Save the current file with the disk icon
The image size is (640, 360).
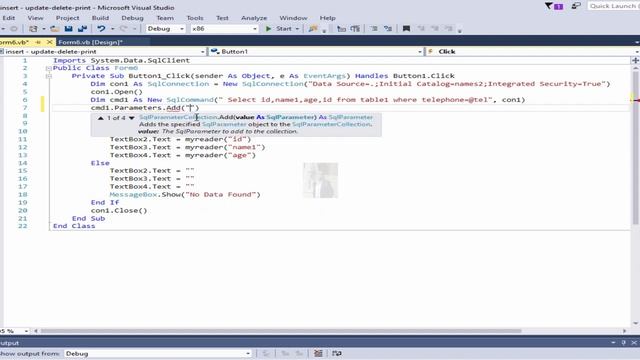[69, 29]
